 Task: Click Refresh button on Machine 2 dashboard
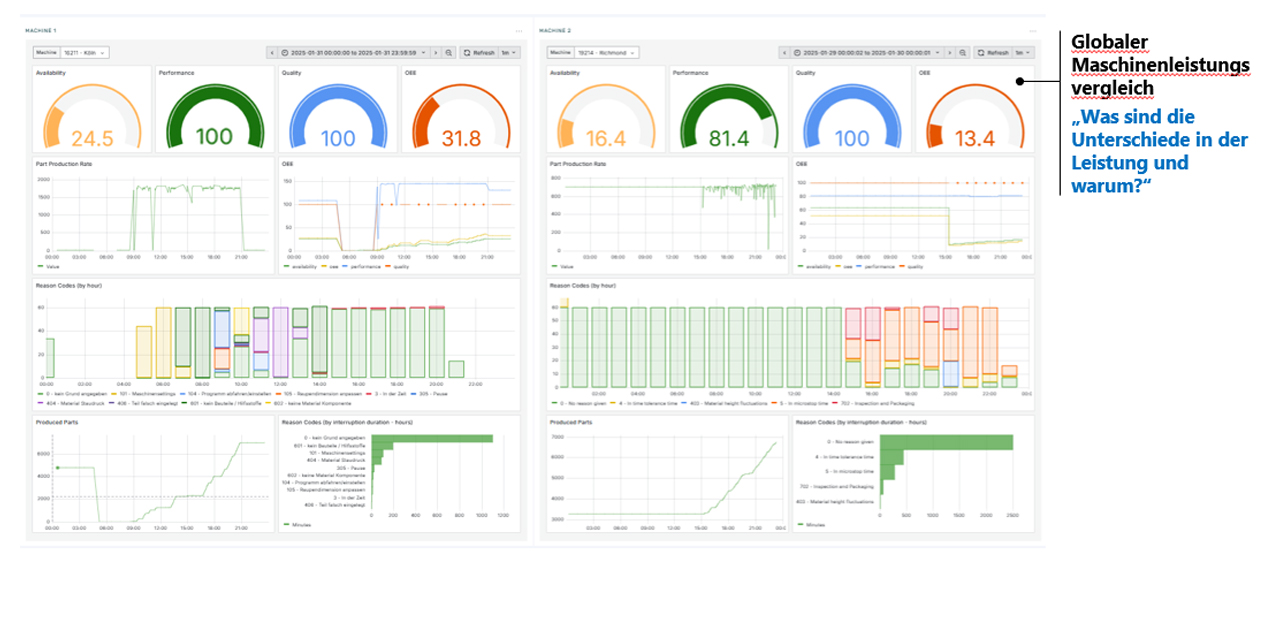pos(992,52)
